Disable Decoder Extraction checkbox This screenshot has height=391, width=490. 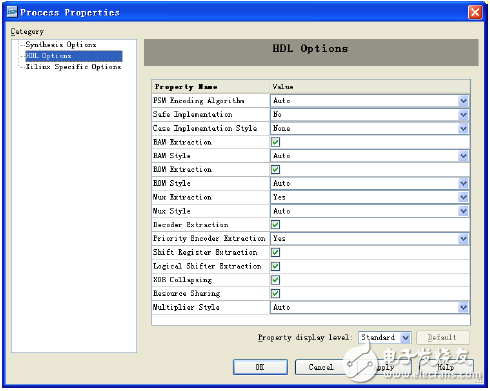(x=275, y=225)
